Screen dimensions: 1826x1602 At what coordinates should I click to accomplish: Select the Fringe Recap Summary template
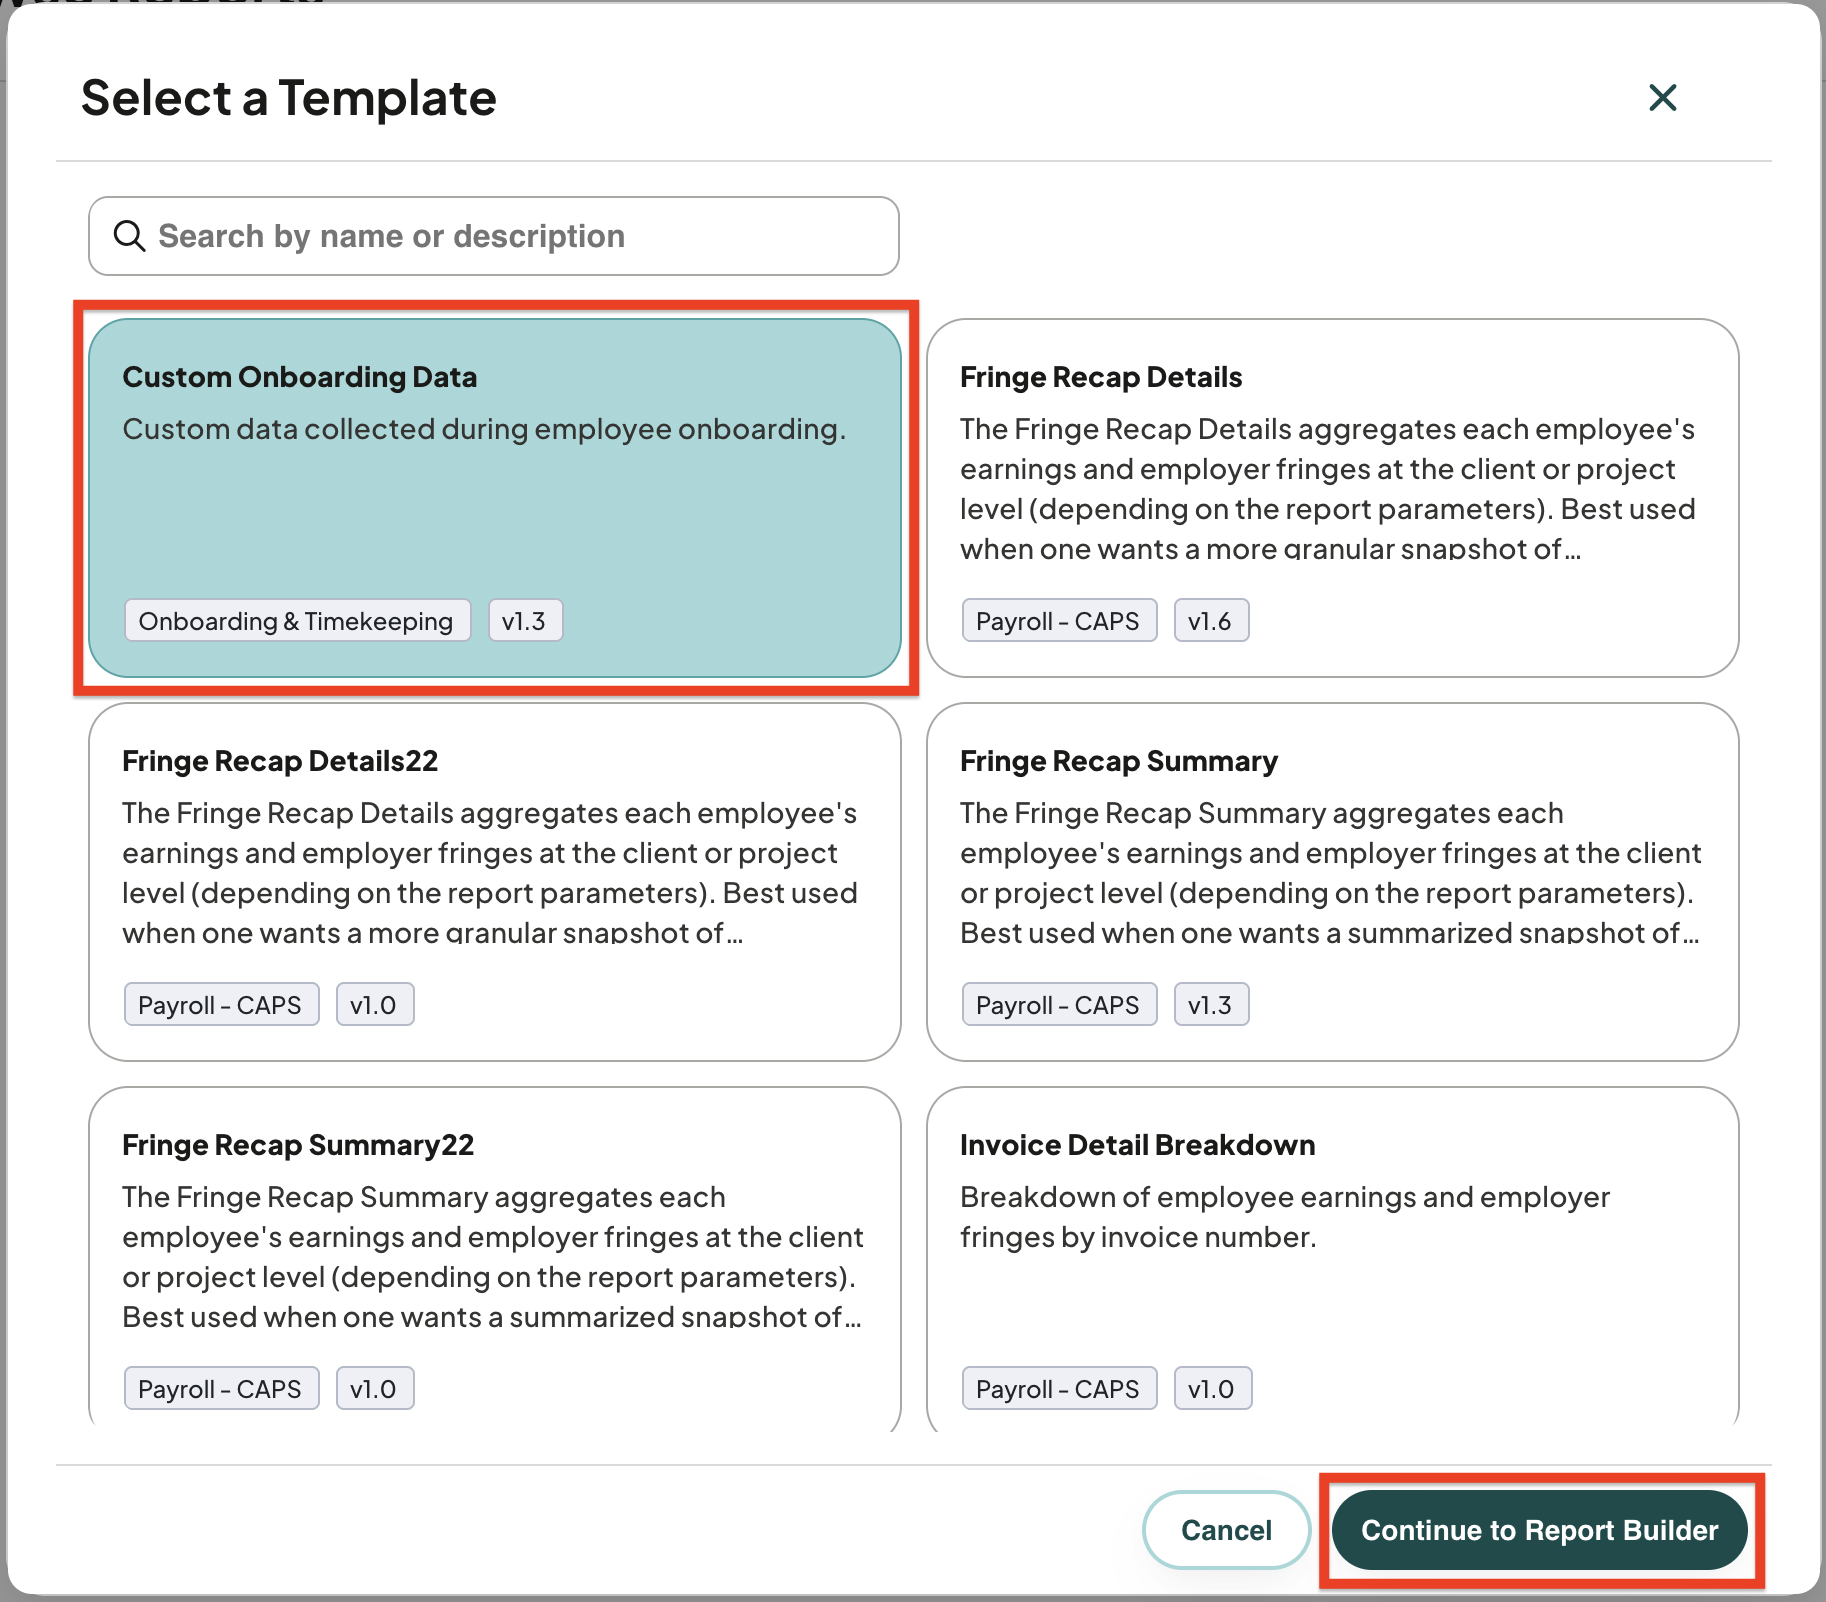click(x=1333, y=882)
